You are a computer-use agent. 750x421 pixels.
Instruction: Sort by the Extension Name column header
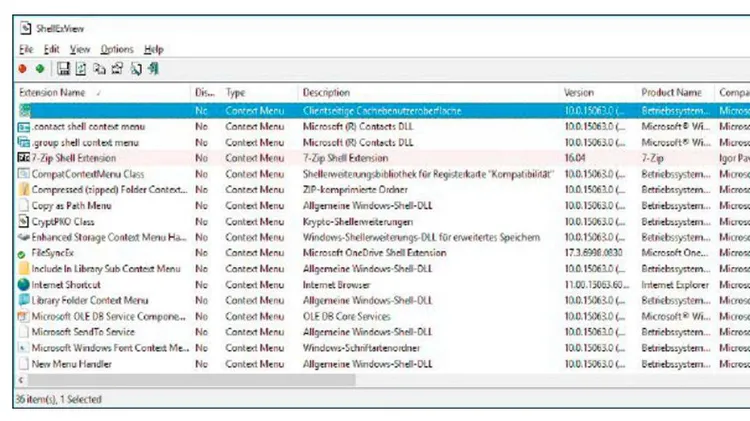pyautogui.click(x=102, y=93)
